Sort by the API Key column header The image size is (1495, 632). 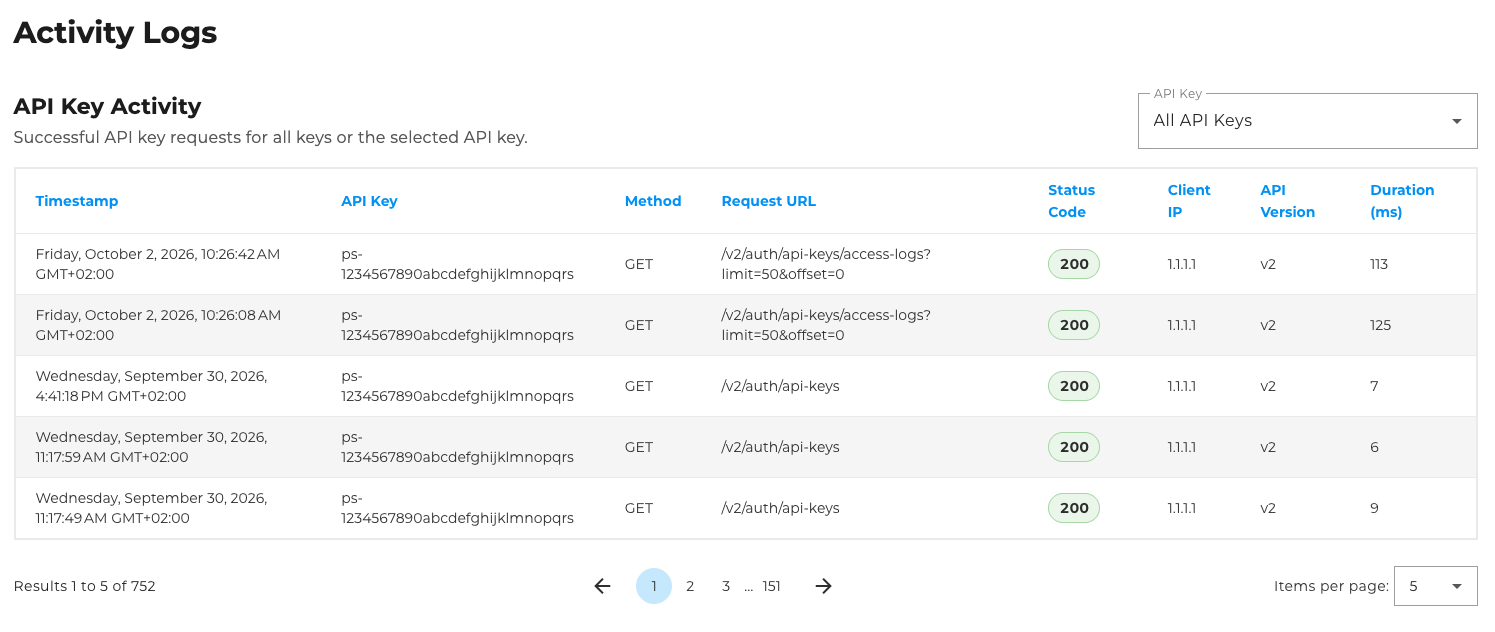(x=369, y=201)
